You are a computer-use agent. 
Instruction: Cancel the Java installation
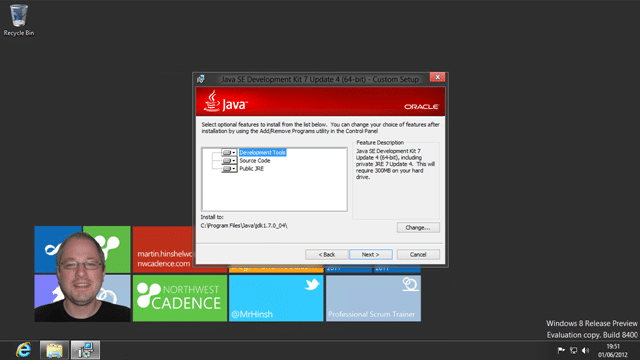coord(418,254)
